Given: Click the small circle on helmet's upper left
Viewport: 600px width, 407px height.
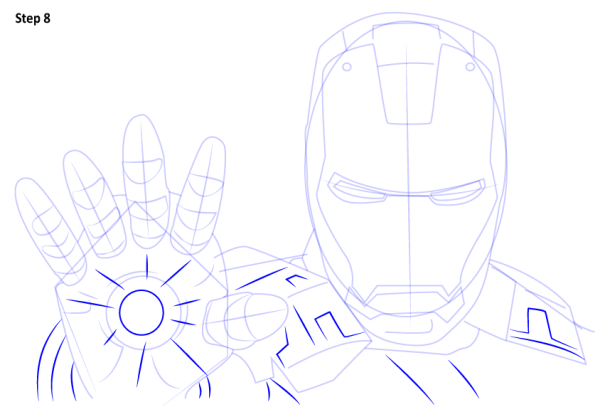Looking at the screenshot, I should click(x=346, y=67).
